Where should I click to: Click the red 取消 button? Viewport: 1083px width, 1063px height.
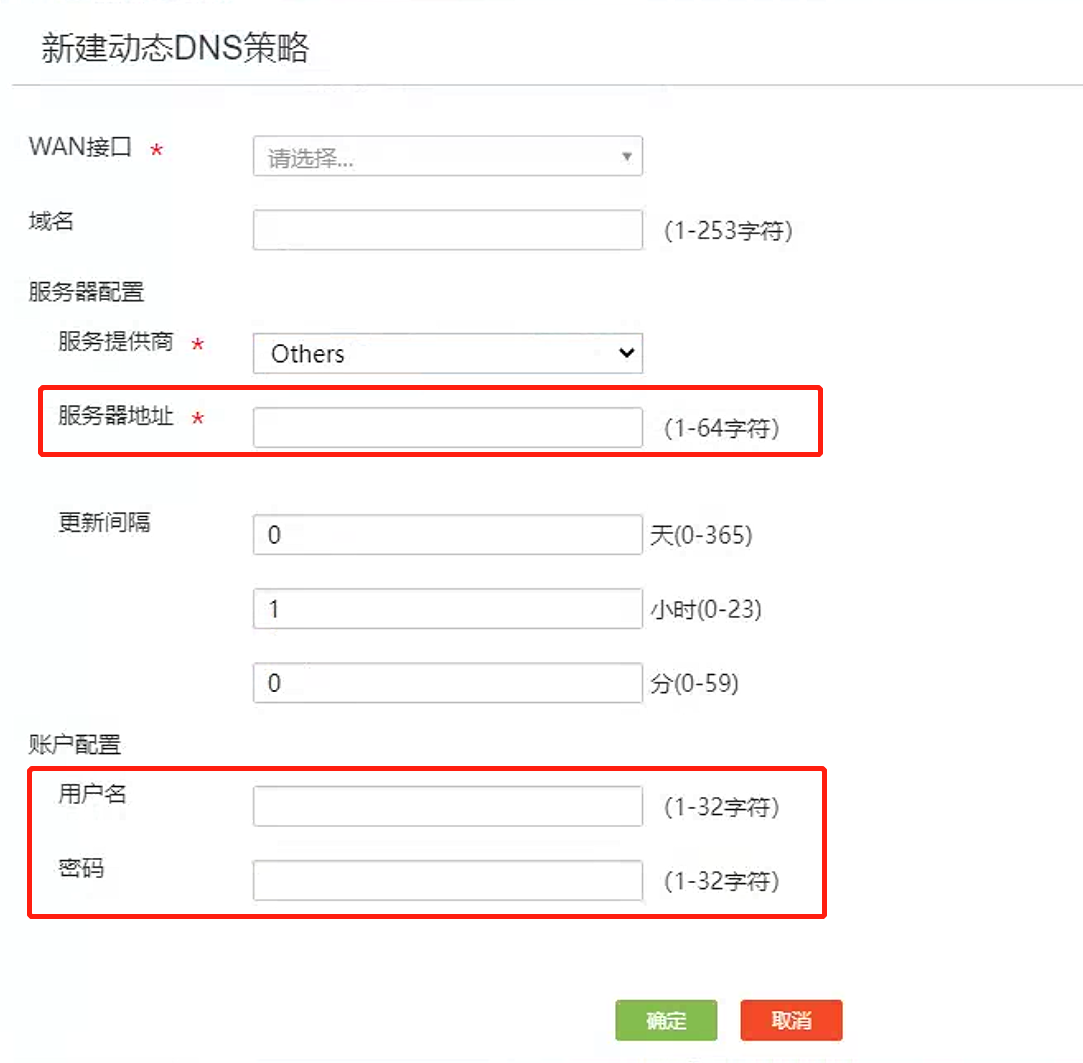(x=791, y=1020)
